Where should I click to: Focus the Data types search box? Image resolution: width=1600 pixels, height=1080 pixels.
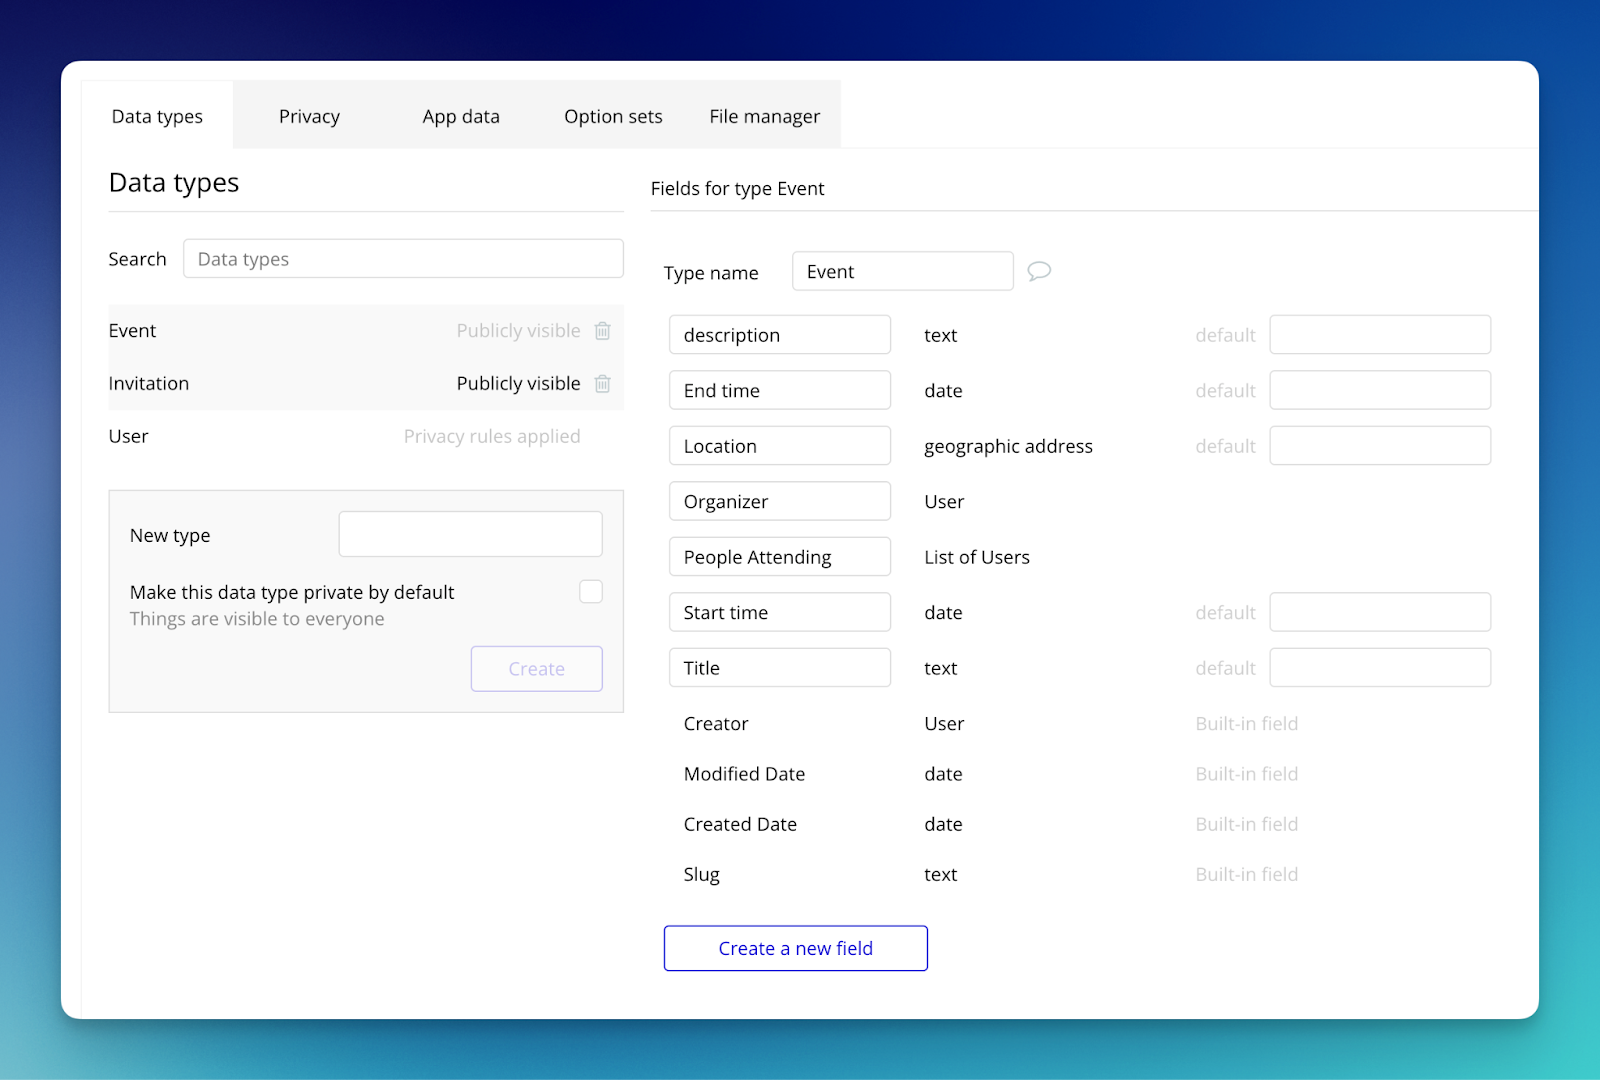[403, 259]
